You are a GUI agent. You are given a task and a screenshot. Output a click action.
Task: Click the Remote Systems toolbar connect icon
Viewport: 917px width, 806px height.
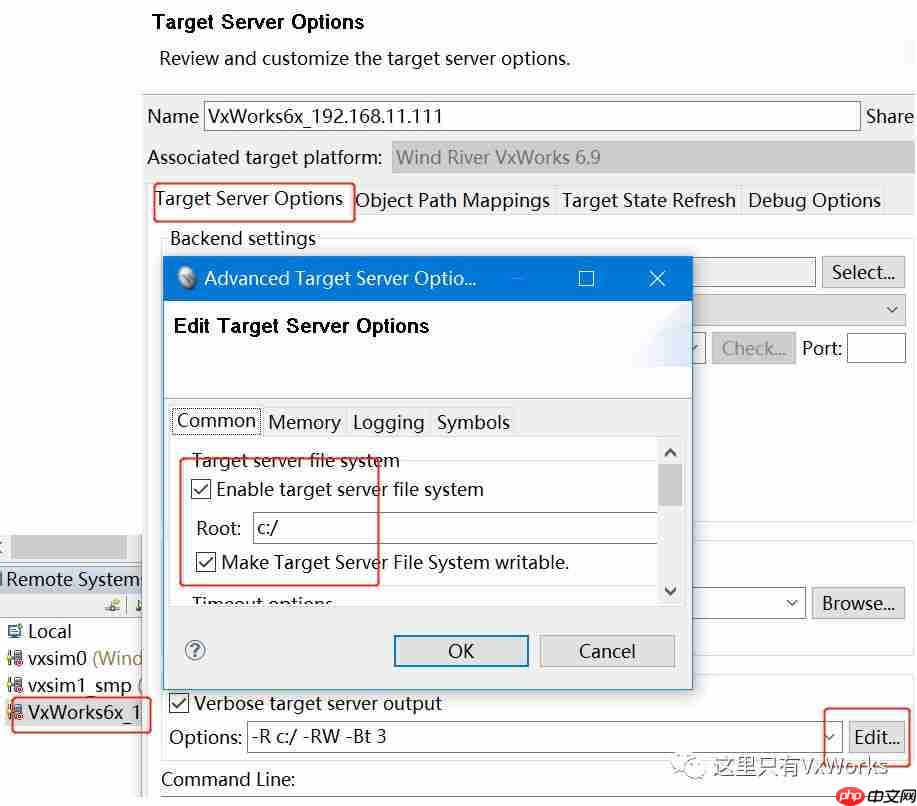(x=113, y=605)
